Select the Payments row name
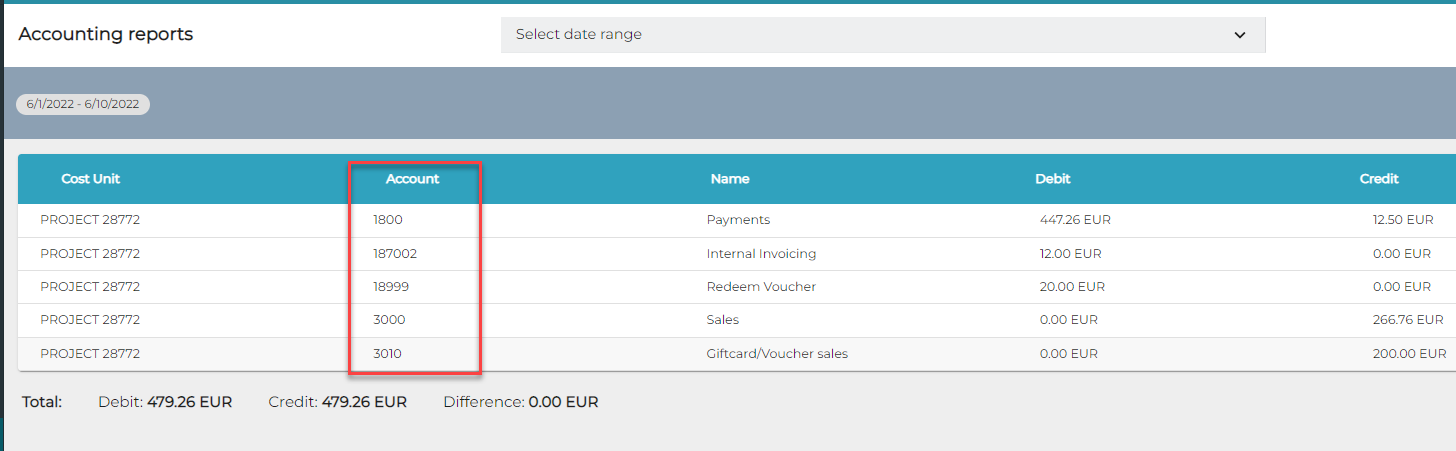This screenshot has height=451, width=1456. (738, 220)
